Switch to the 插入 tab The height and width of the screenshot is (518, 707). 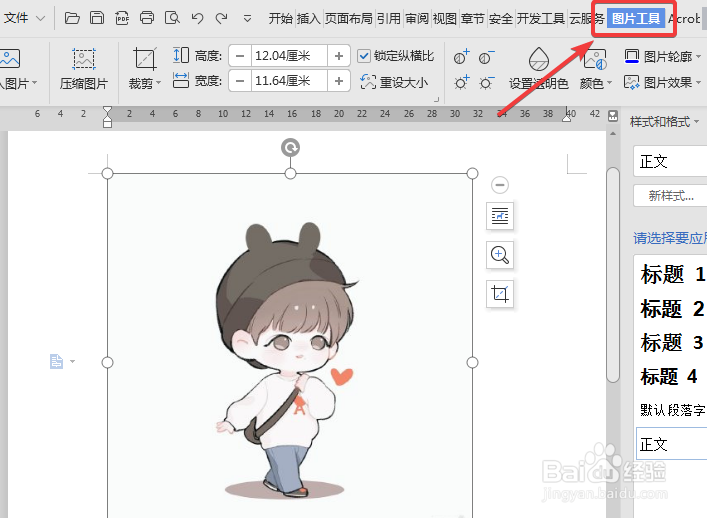(308, 18)
